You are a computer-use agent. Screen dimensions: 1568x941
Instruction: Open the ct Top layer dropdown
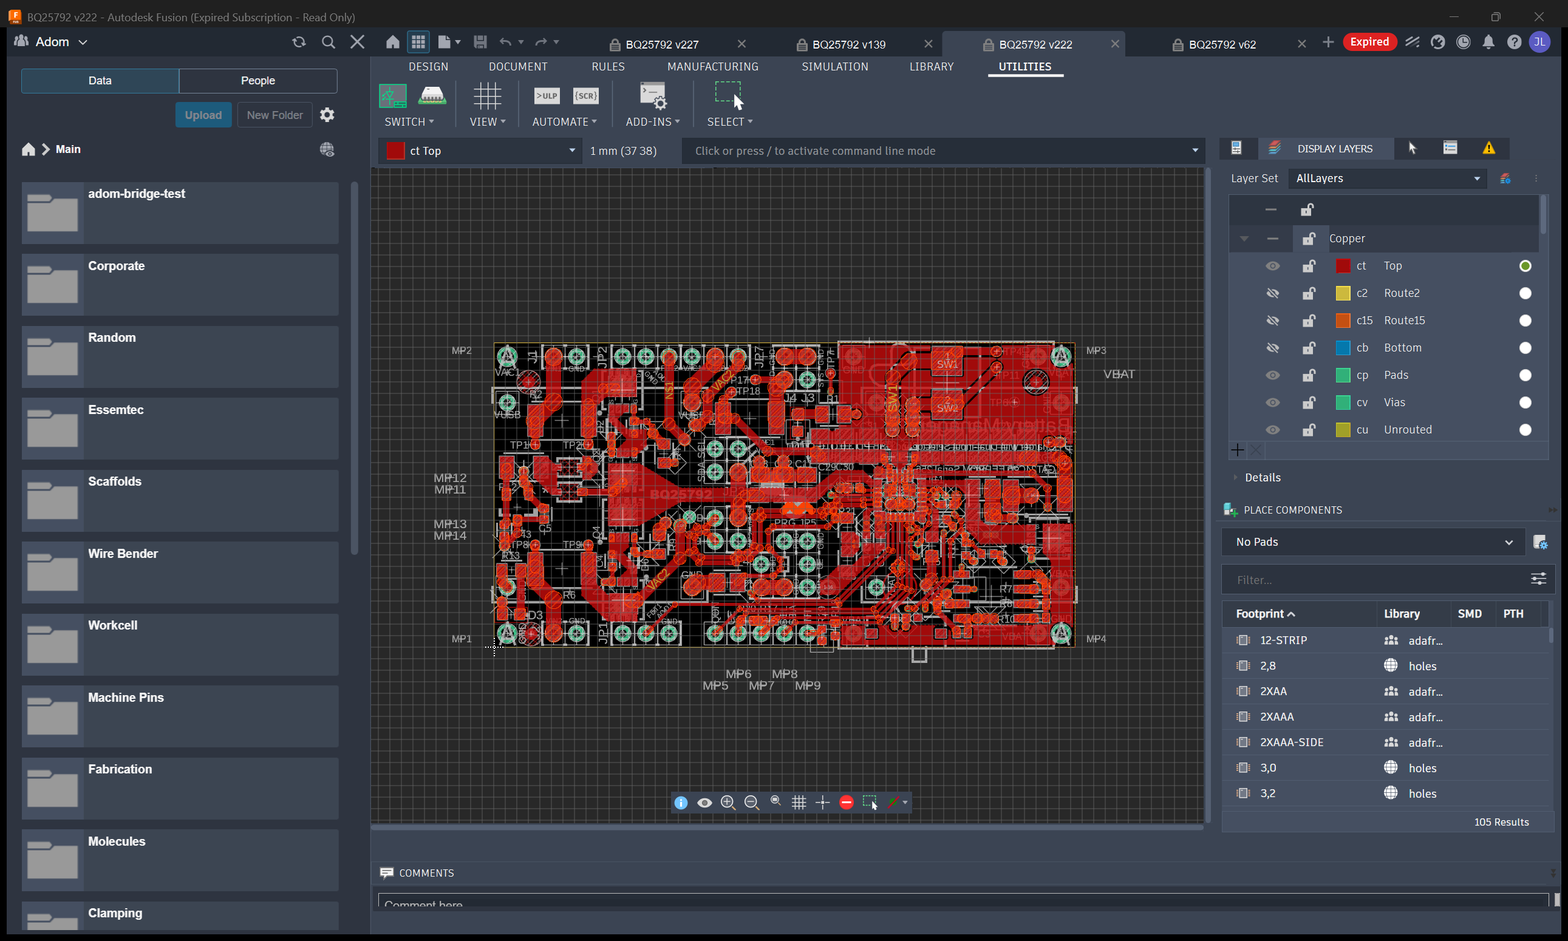pyautogui.click(x=480, y=151)
